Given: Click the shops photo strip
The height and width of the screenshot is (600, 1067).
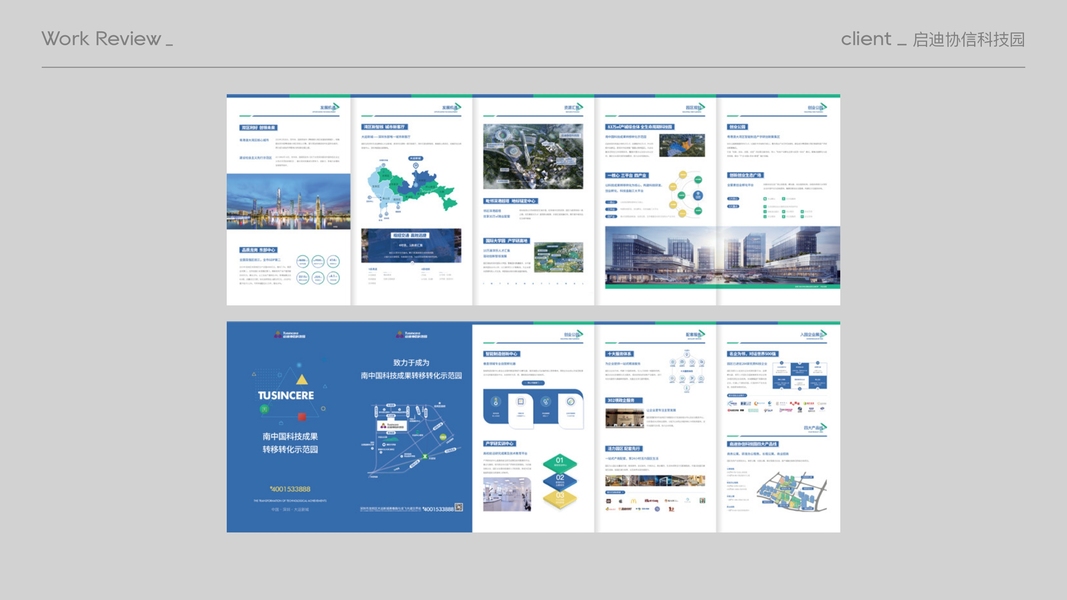Looking at the screenshot, I should coord(655,480).
